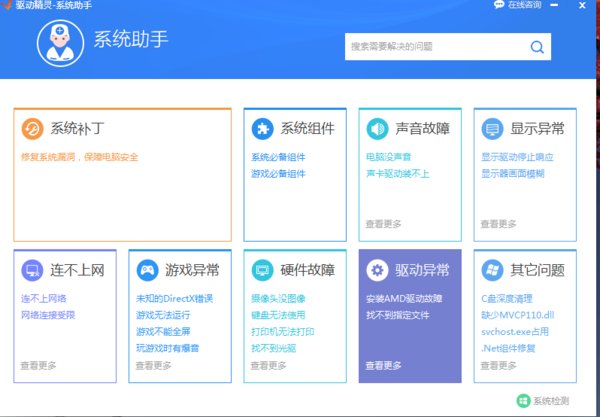Click the search box 搜索需要解决的问题
This screenshot has height=417, width=600.
[x=448, y=47]
